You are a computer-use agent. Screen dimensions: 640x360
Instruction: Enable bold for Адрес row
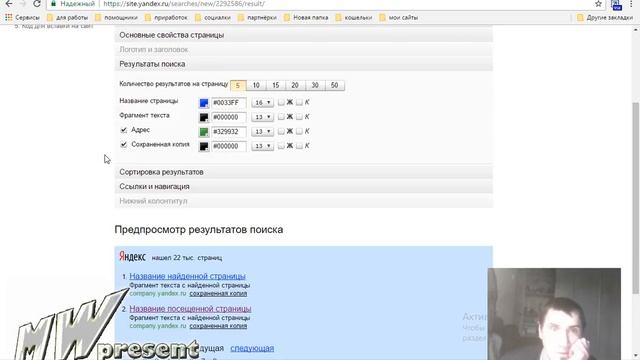tap(281, 131)
